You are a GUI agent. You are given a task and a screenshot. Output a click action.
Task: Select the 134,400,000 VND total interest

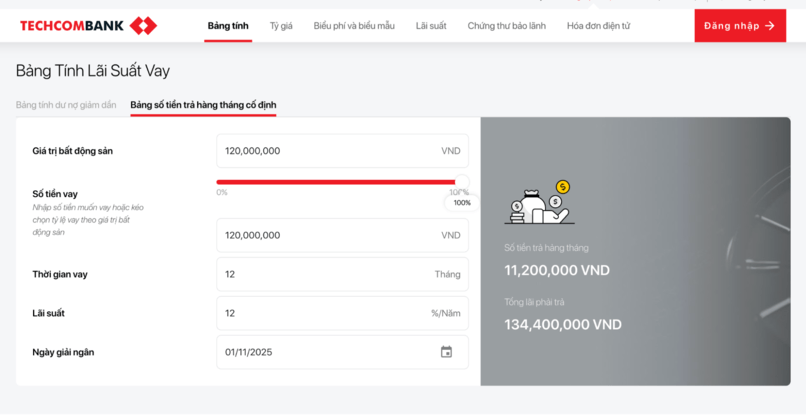tap(563, 324)
